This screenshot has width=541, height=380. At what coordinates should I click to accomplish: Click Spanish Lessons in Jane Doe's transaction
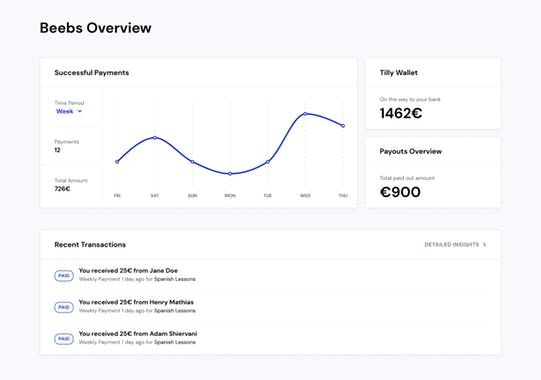tap(175, 279)
